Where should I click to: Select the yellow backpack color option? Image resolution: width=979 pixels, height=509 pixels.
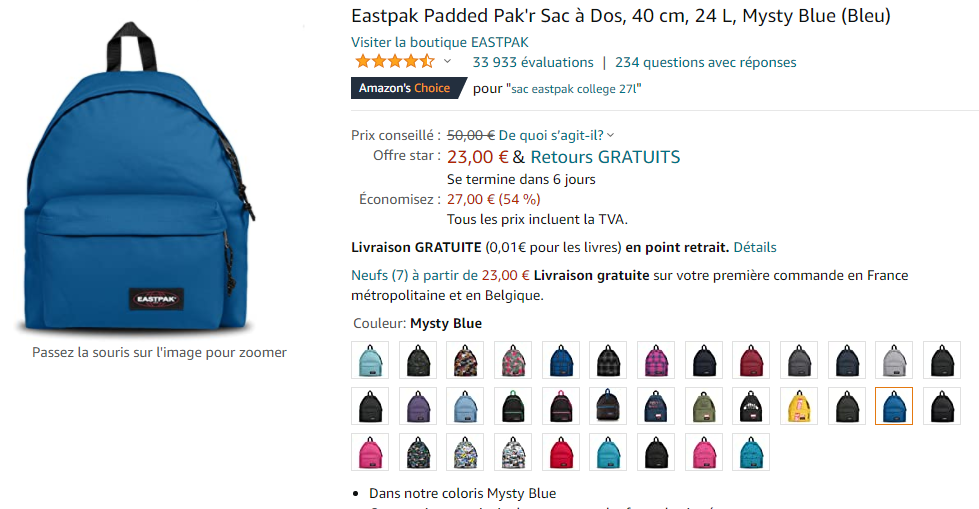tap(798, 406)
